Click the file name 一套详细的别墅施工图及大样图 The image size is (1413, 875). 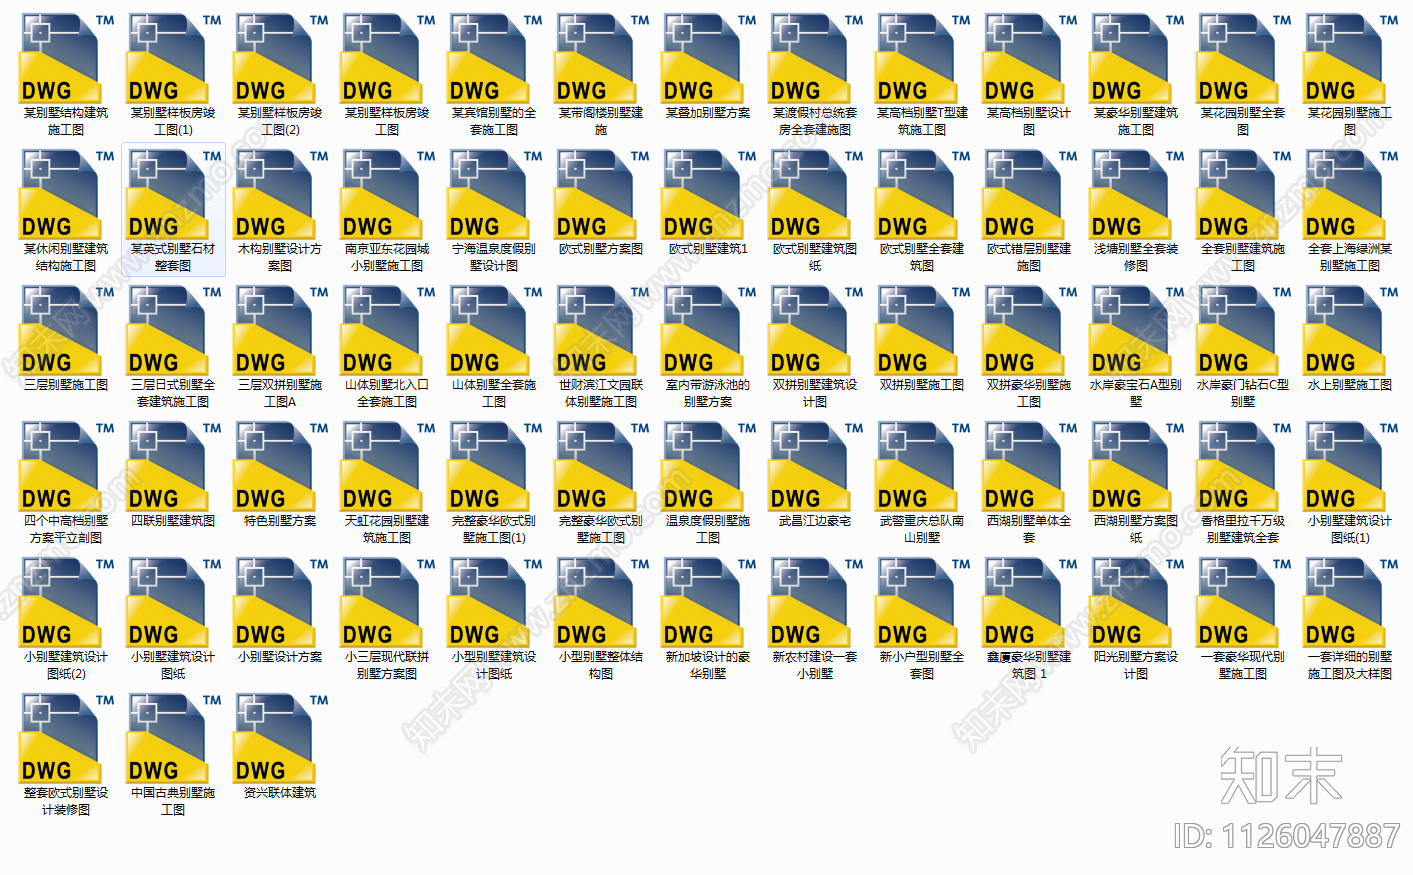coord(1350,665)
